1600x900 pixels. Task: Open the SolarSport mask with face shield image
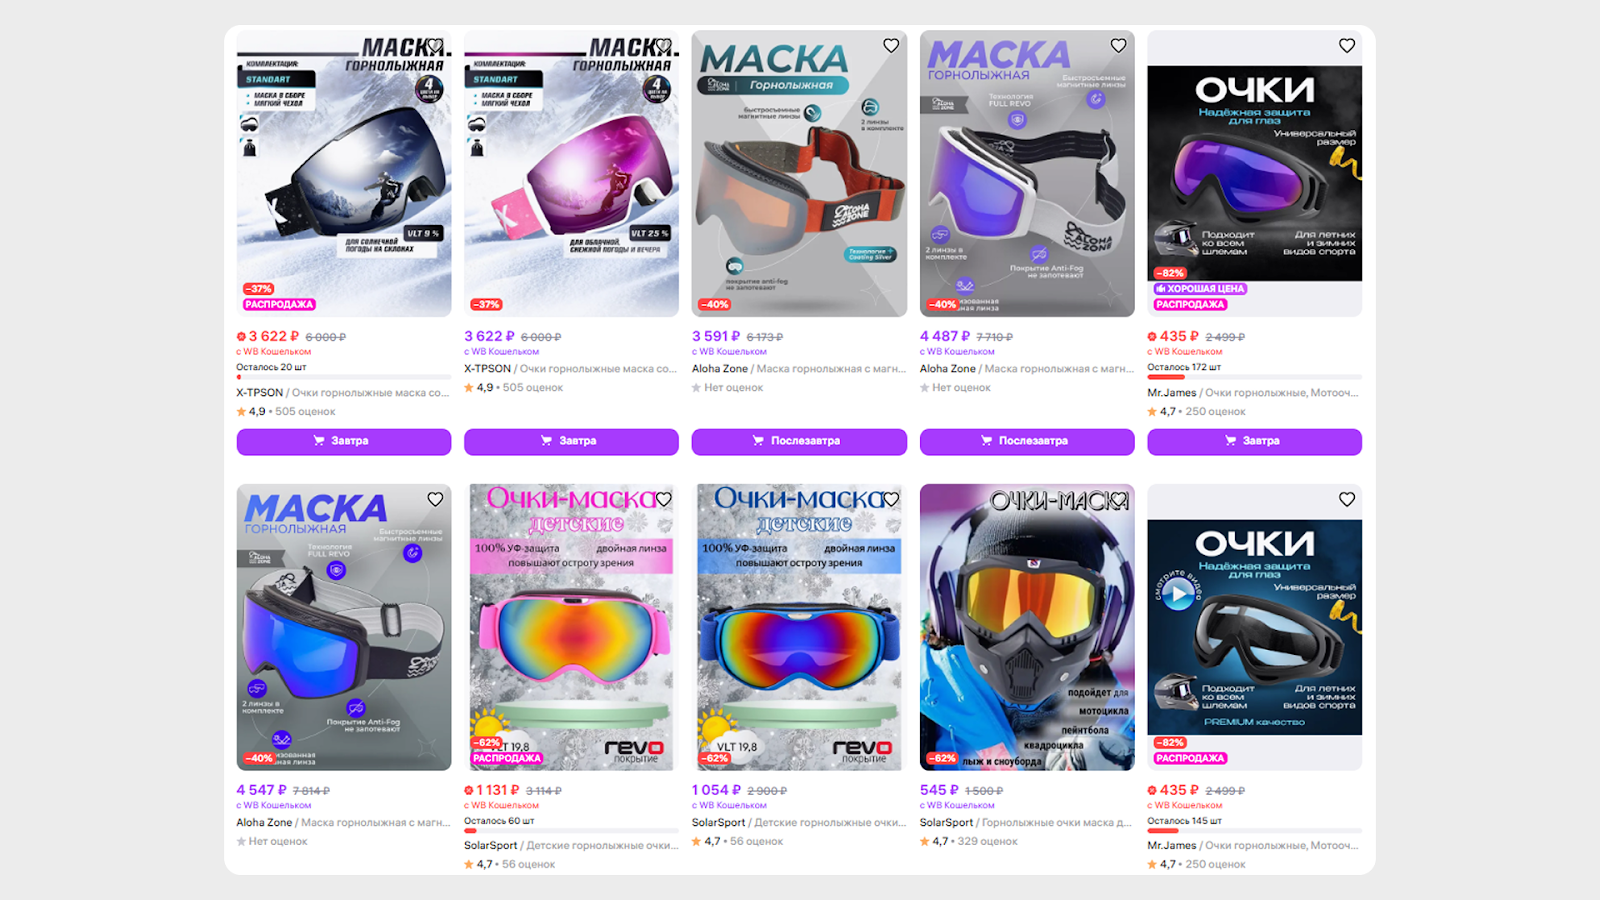point(1027,627)
